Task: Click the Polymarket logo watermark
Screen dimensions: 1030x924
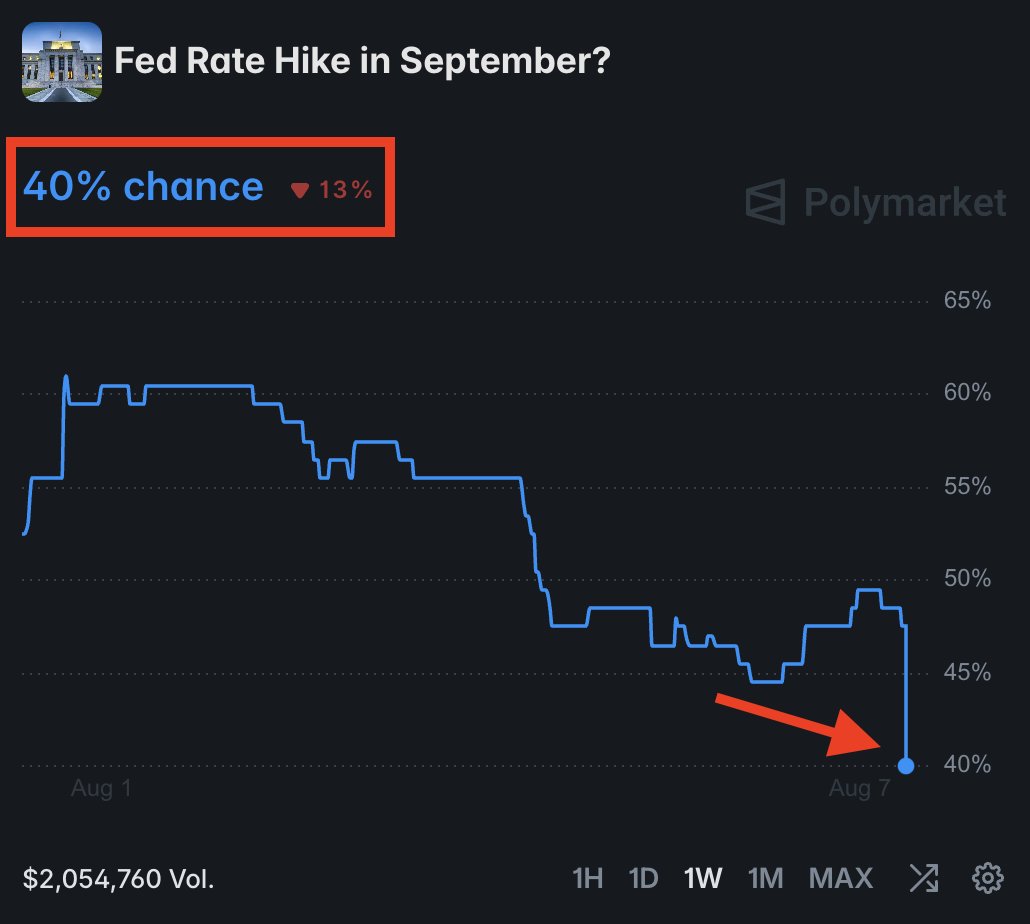Action: 766,202
